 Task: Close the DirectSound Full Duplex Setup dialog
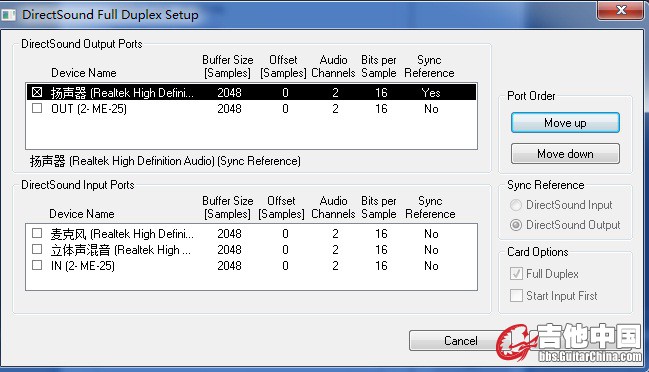tap(621, 10)
